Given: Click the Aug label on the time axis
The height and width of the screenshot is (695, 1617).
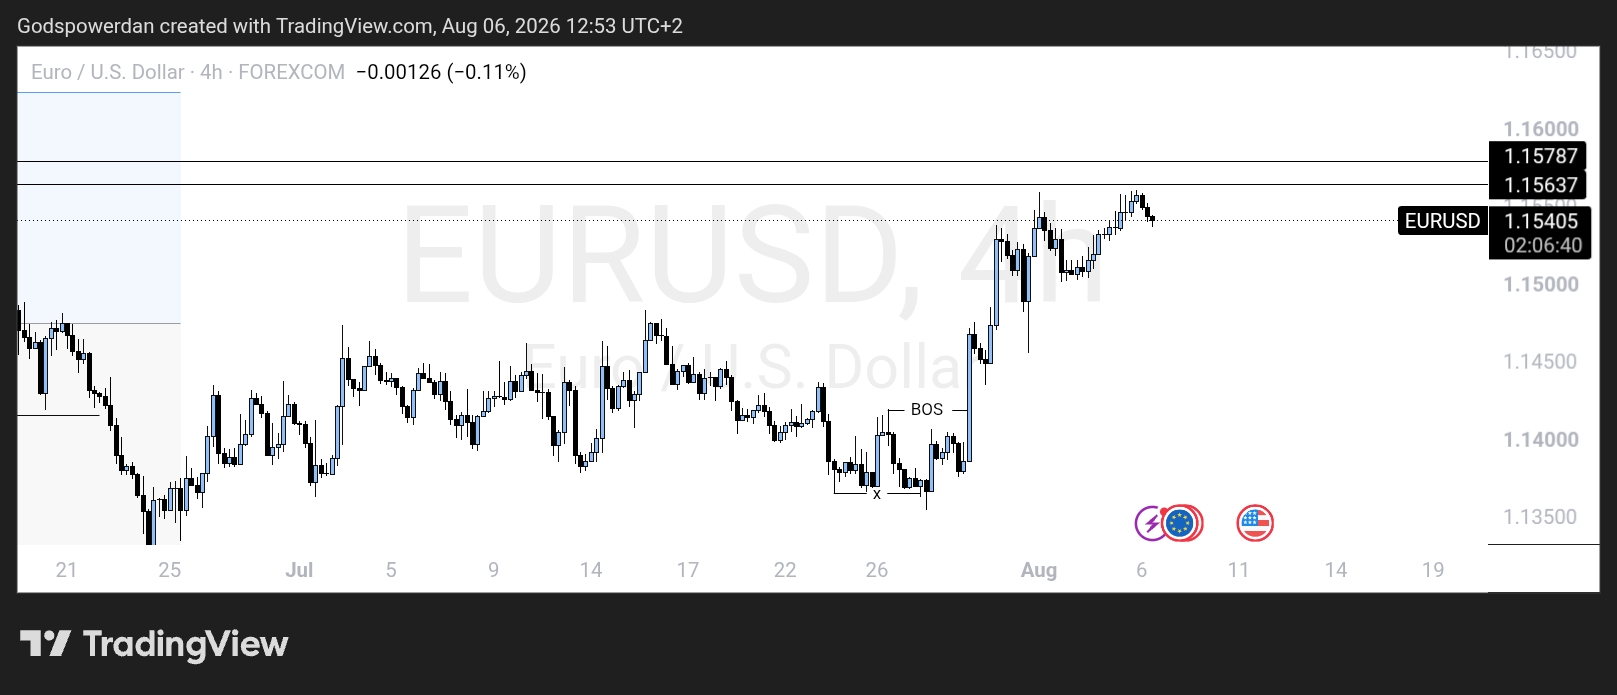Looking at the screenshot, I should [1038, 570].
